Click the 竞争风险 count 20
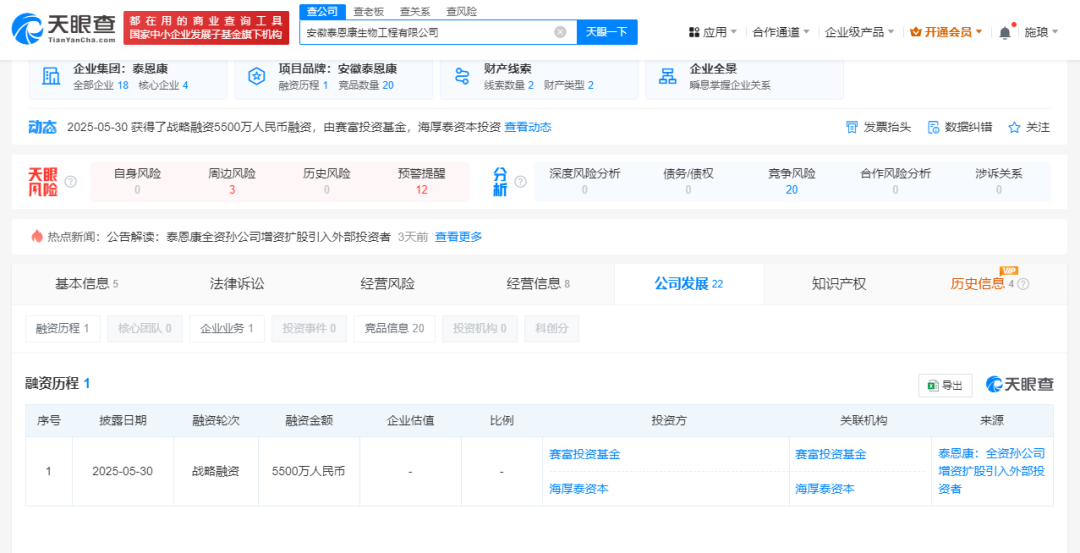1080x553 pixels. point(791,189)
